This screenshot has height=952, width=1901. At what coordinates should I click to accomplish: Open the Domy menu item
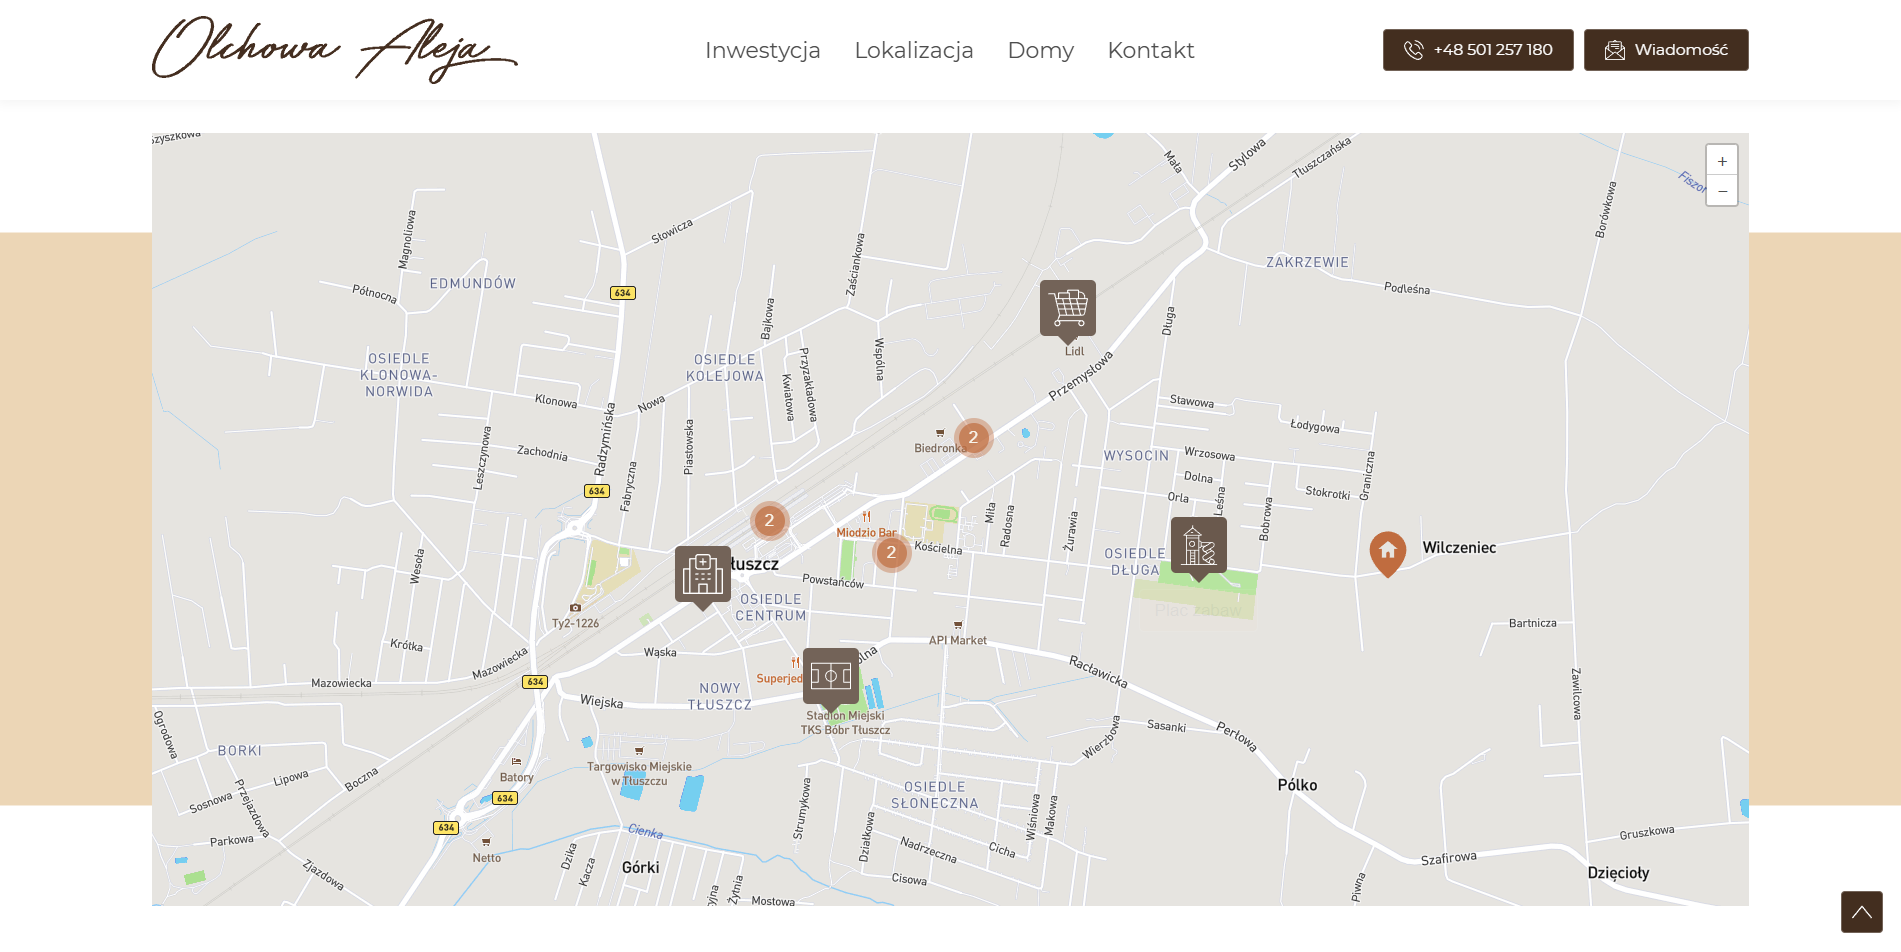1040,50
